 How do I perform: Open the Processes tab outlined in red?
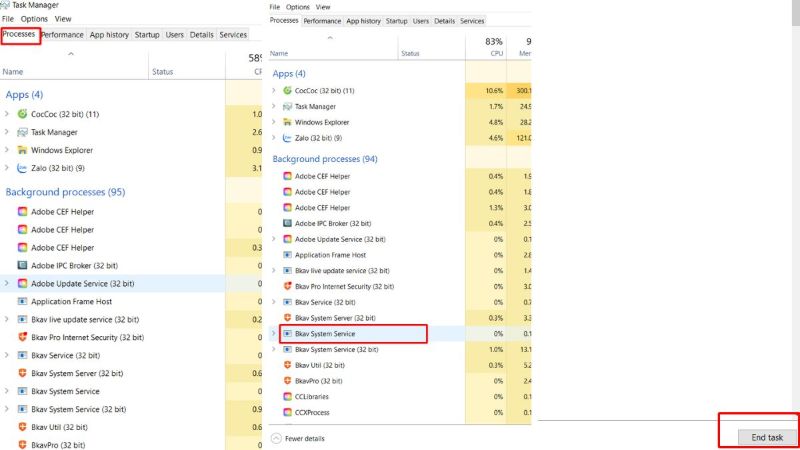point(20,35)
